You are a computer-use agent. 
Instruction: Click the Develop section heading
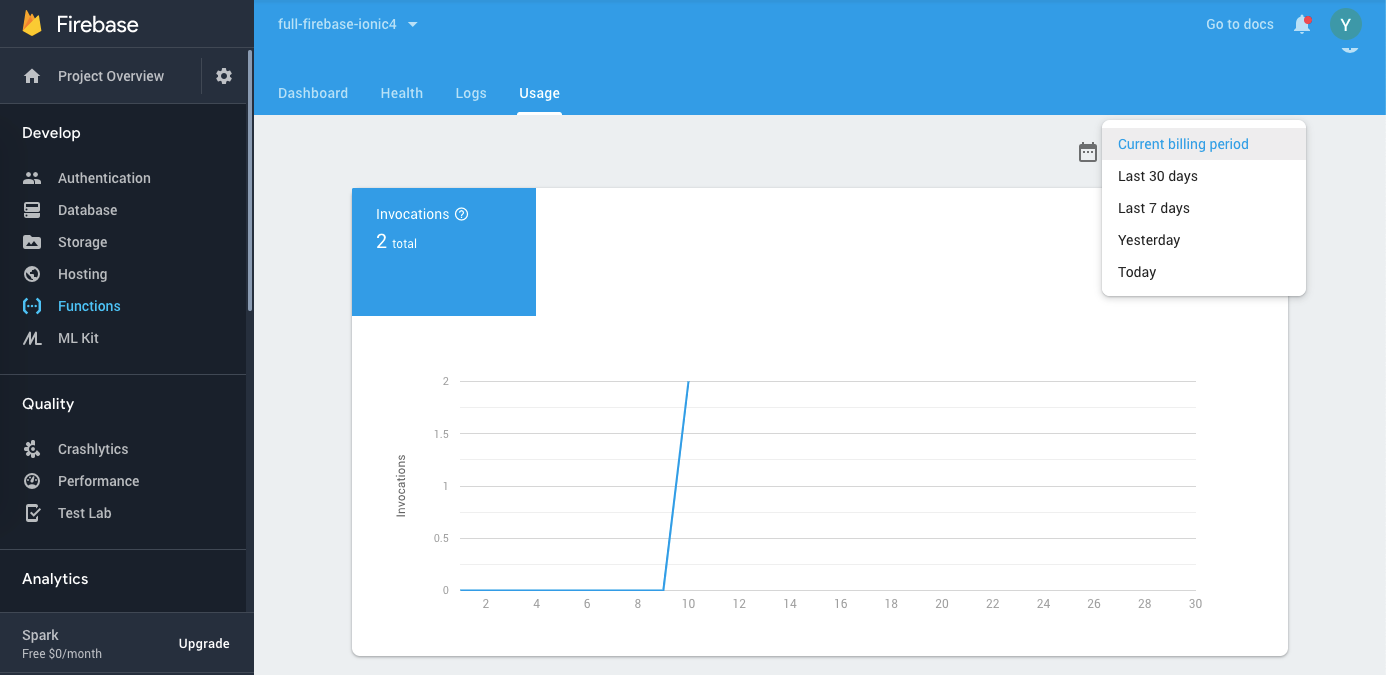pos(51,133)
